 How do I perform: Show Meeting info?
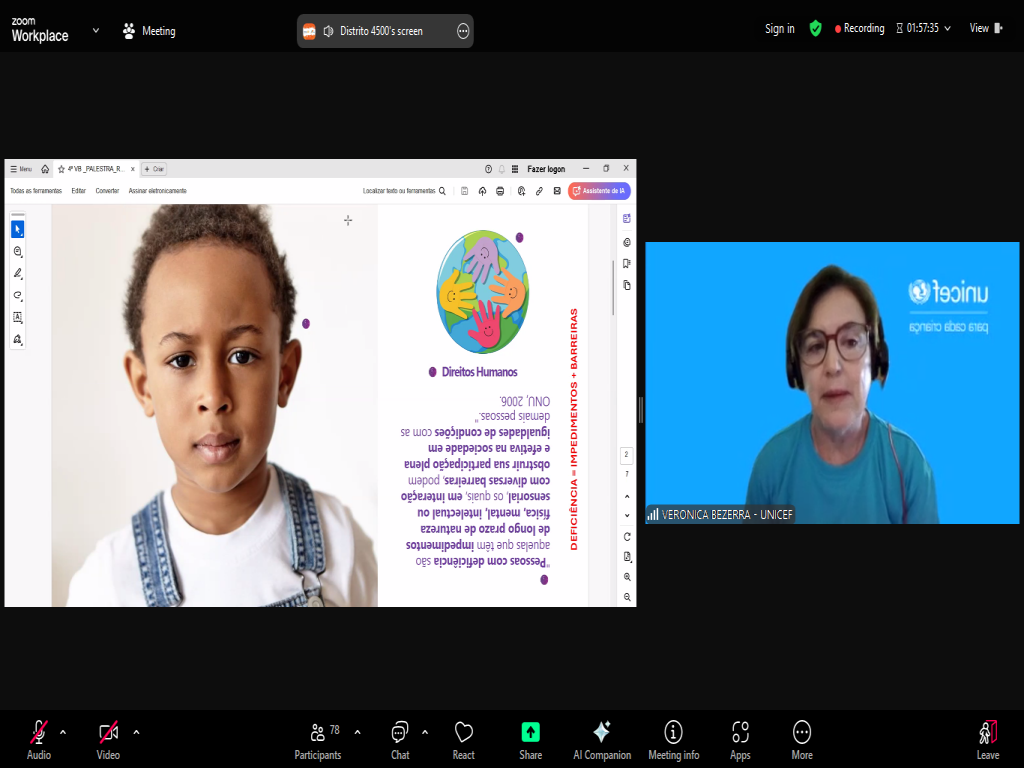coord(673,739)
